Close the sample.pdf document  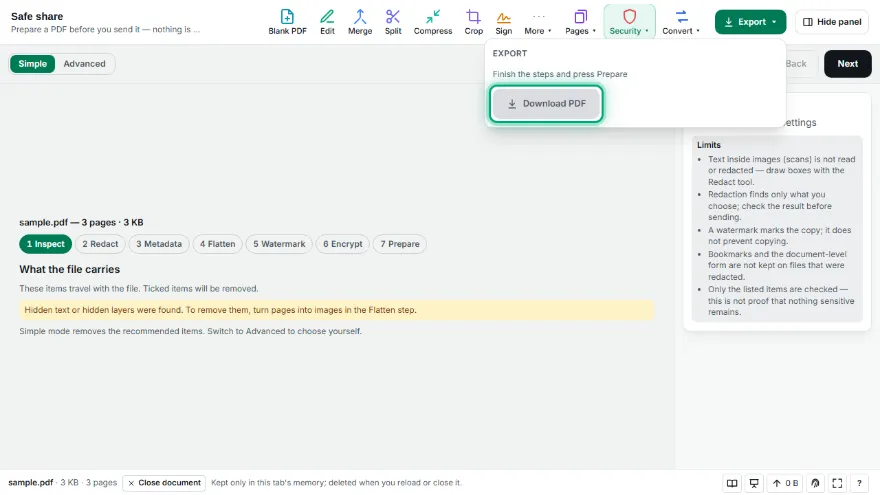[164, 483]
